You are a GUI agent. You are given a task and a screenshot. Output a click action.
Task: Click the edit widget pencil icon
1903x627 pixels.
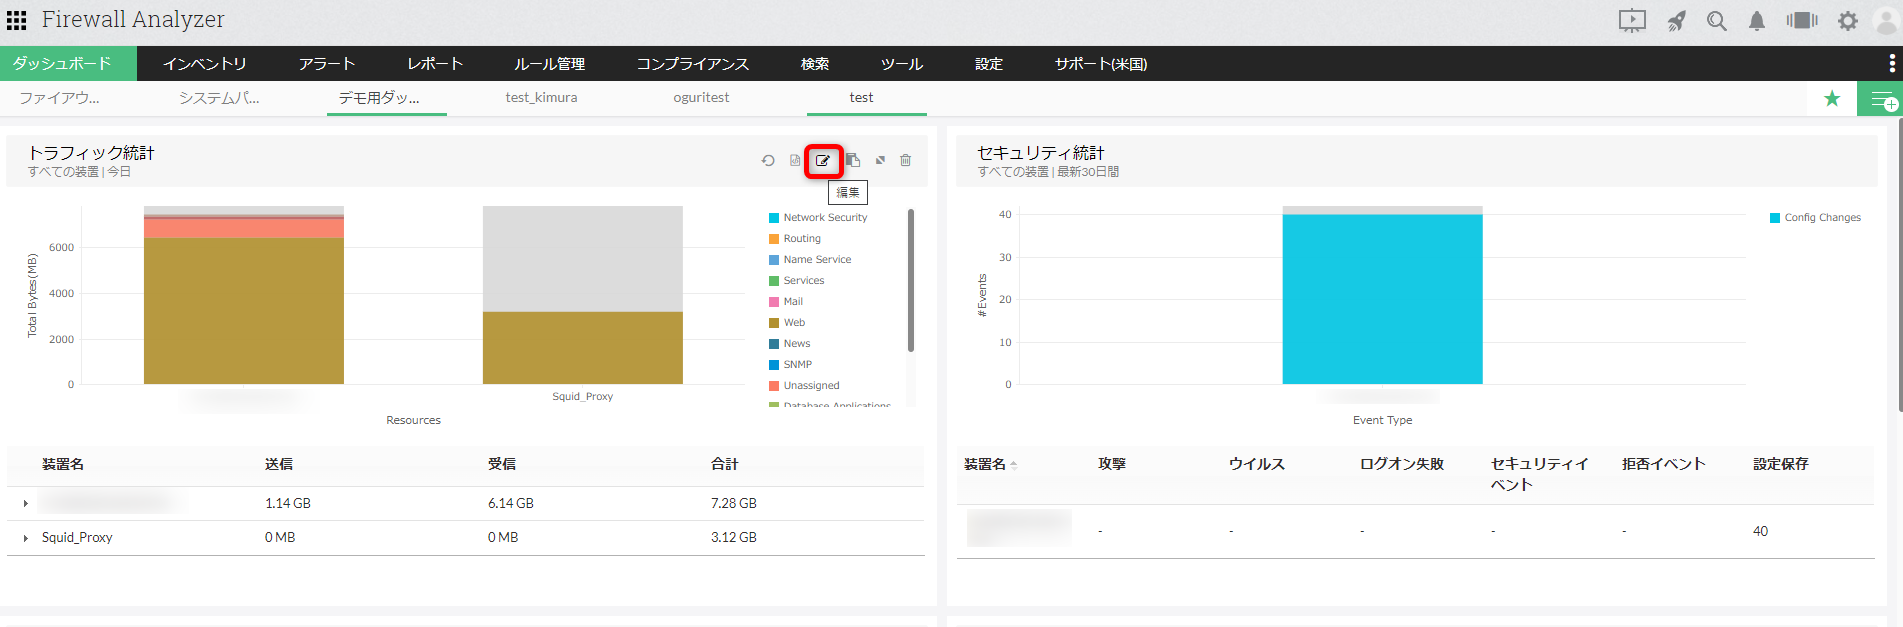click(x=823, y=161)
